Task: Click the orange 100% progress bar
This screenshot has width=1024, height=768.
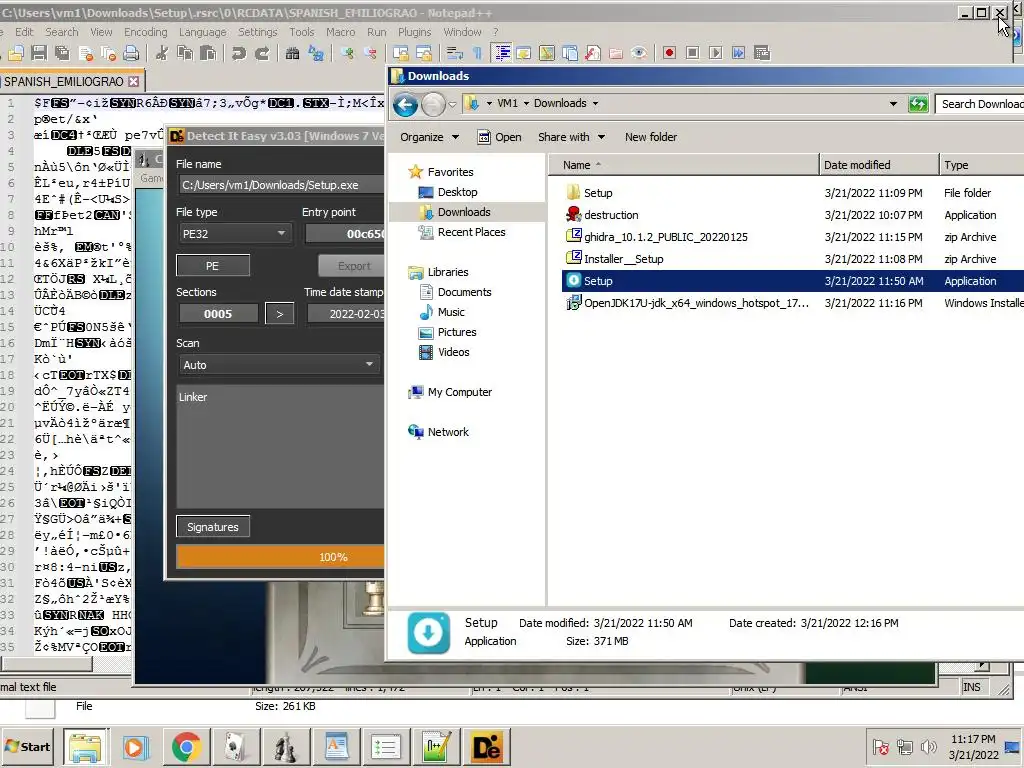Action: (x=281, y=557)
